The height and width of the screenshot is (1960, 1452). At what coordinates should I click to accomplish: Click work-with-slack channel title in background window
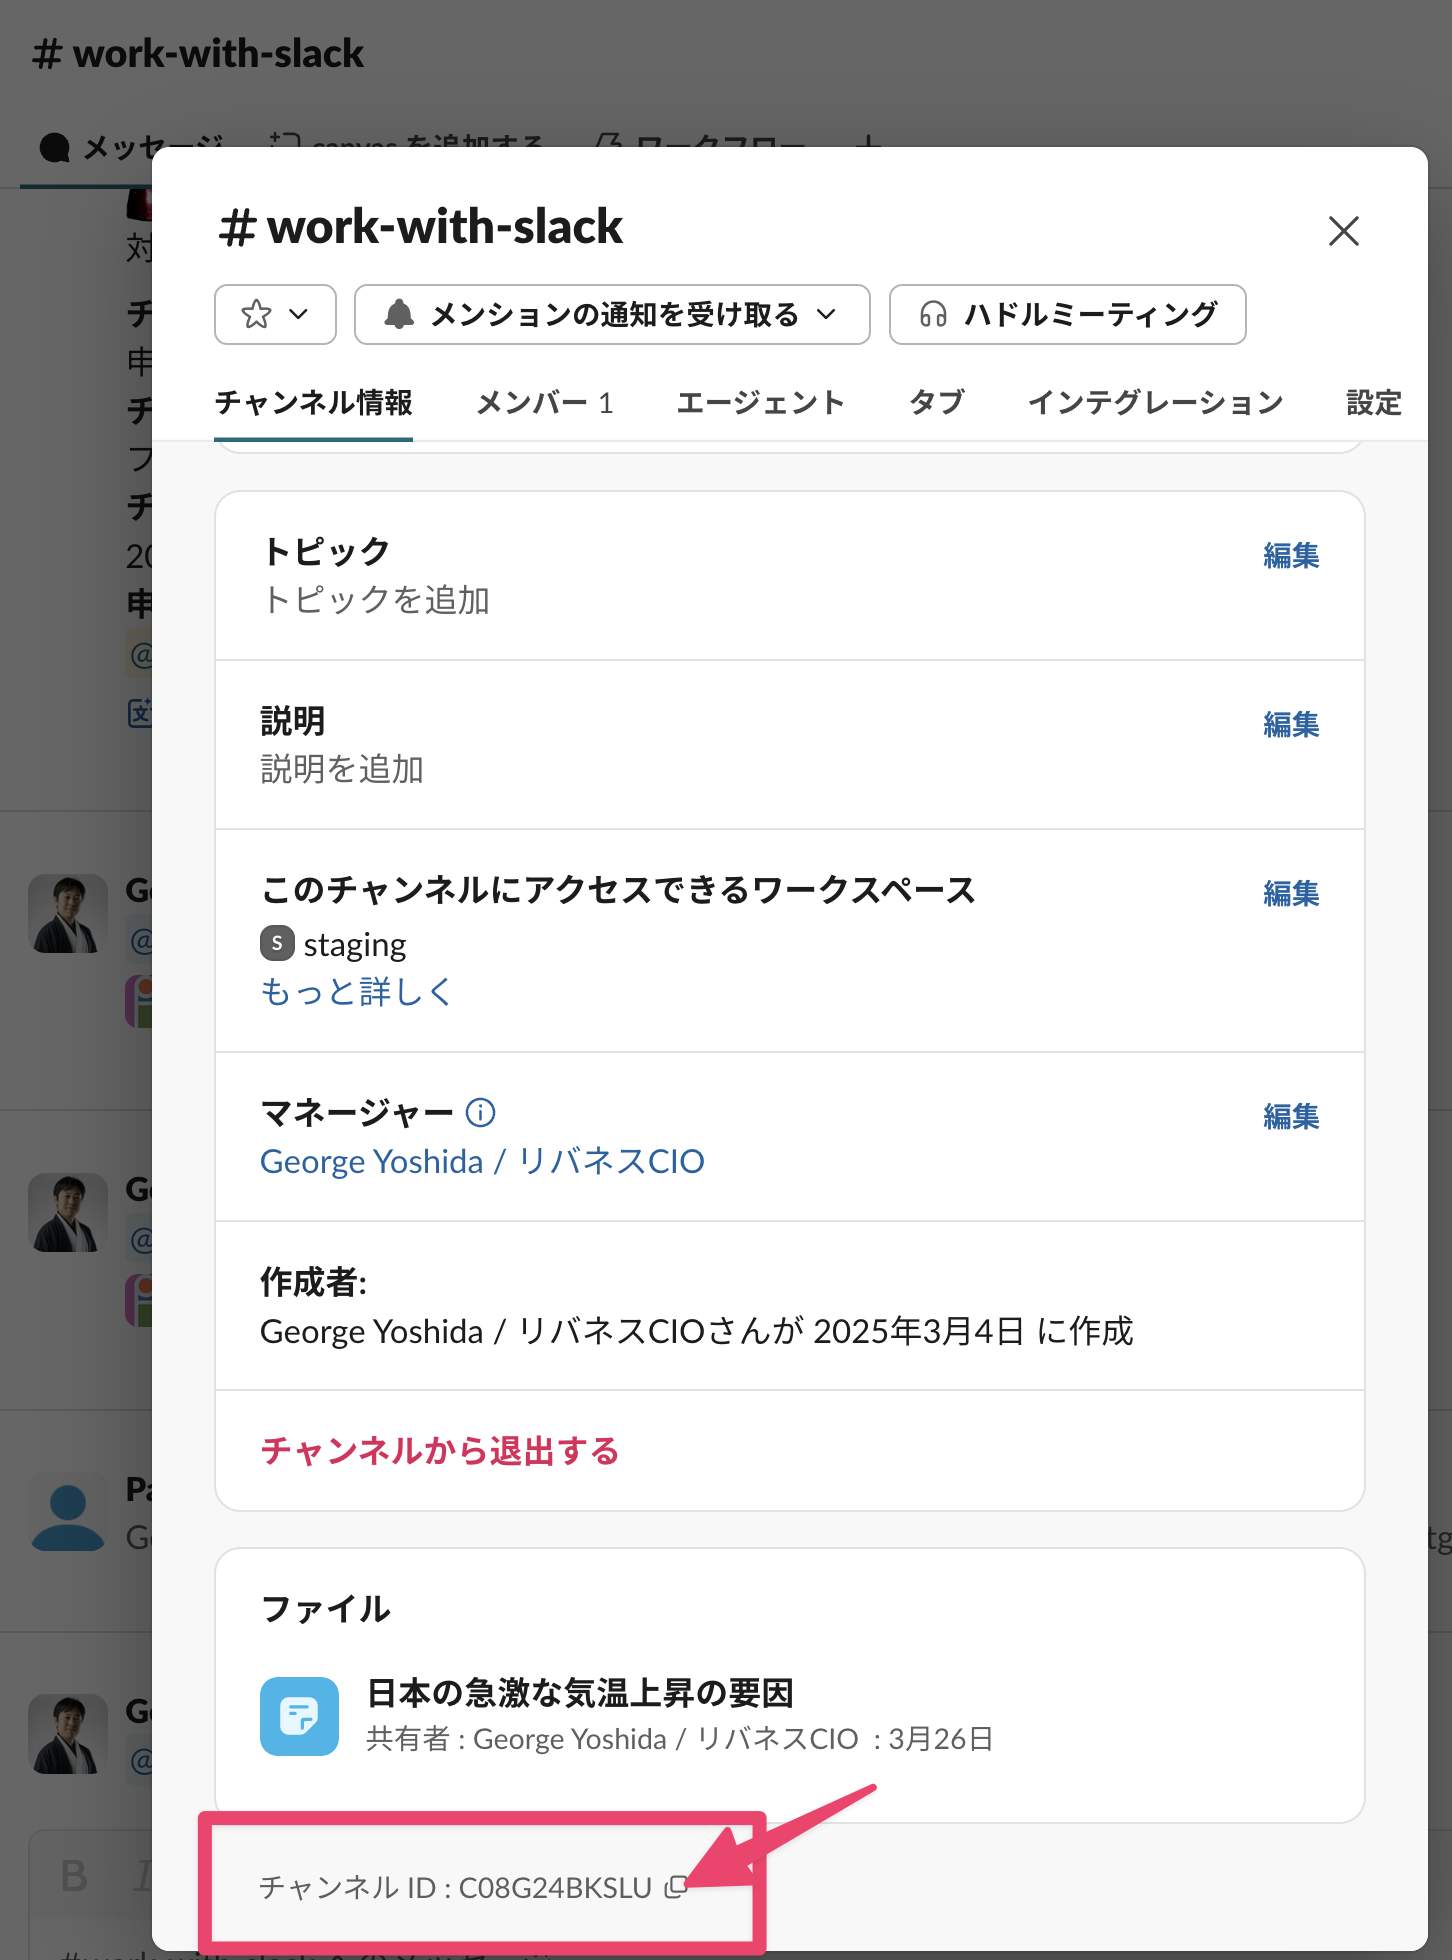pyautogui.click(x=198, y=53)
